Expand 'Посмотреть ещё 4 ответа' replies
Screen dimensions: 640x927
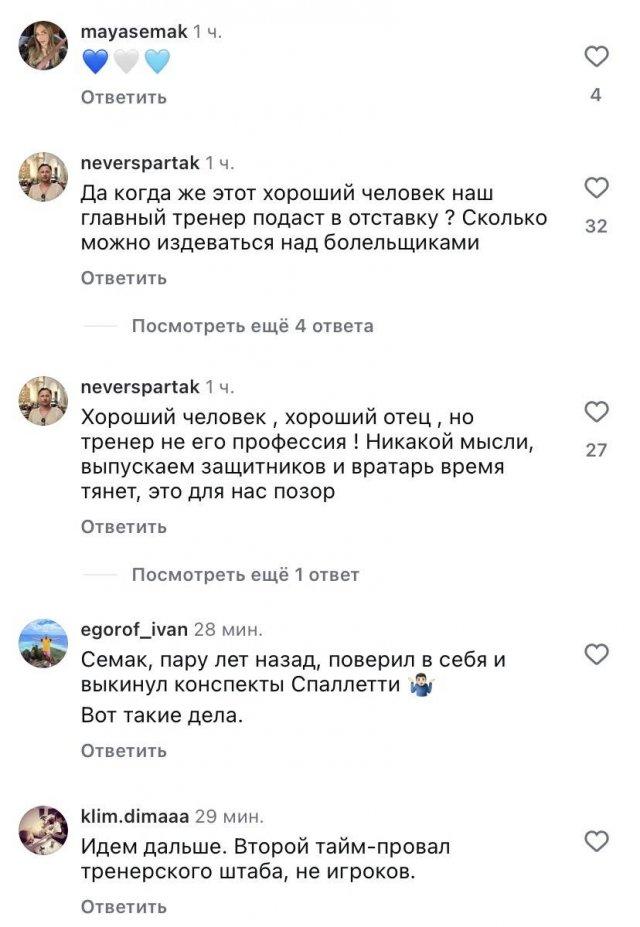click(252, 326)
